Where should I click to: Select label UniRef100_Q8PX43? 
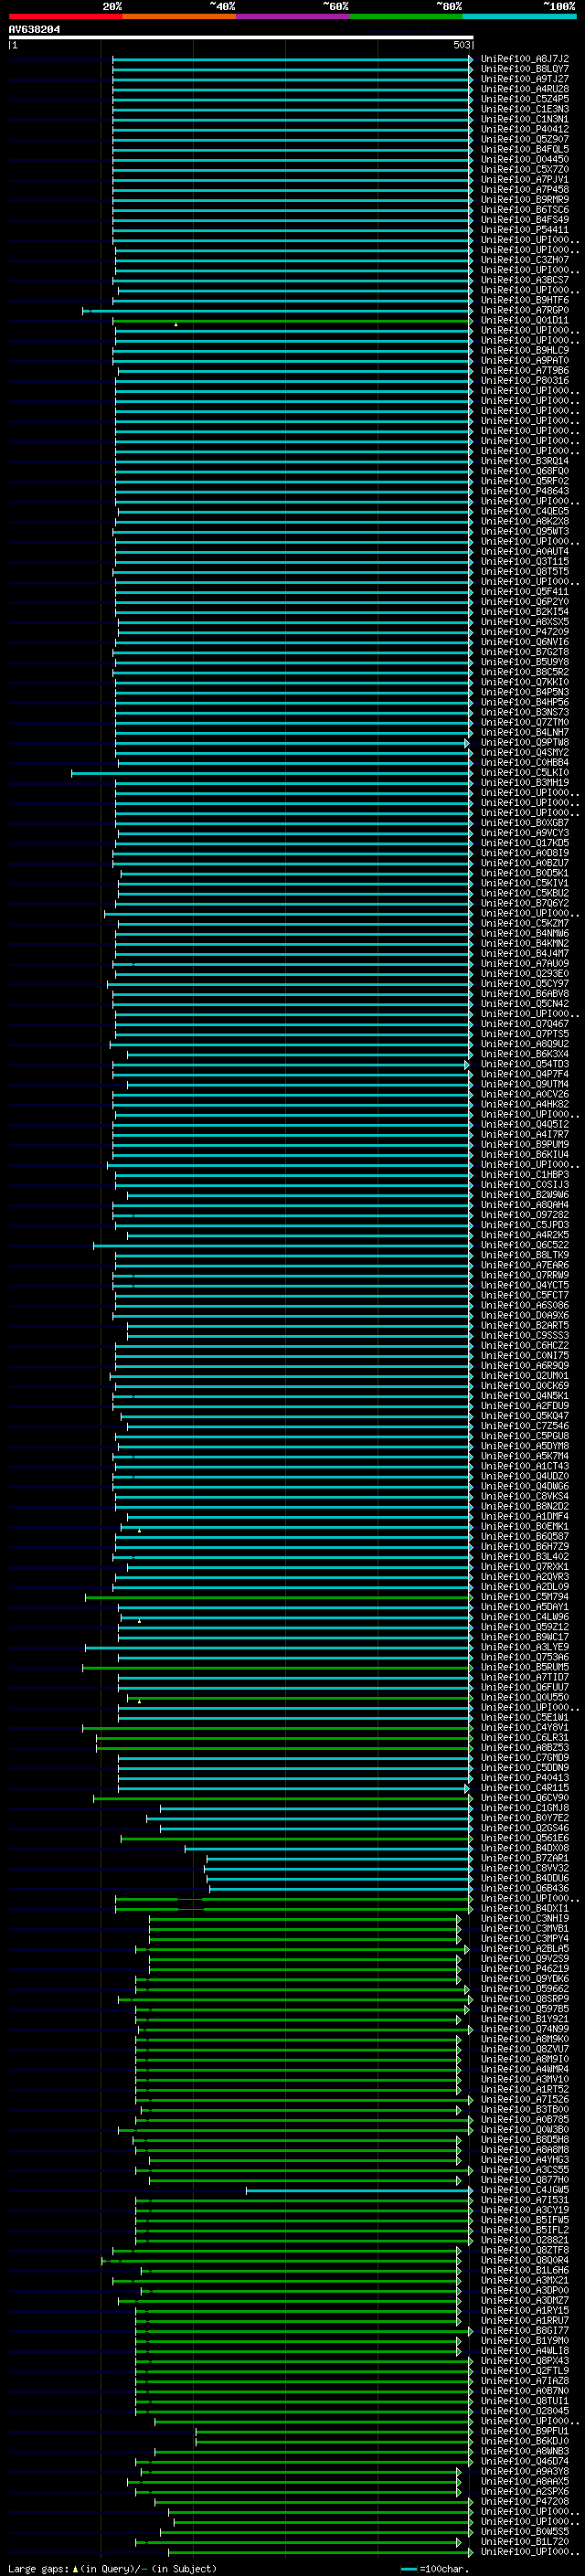point(525,2362)
